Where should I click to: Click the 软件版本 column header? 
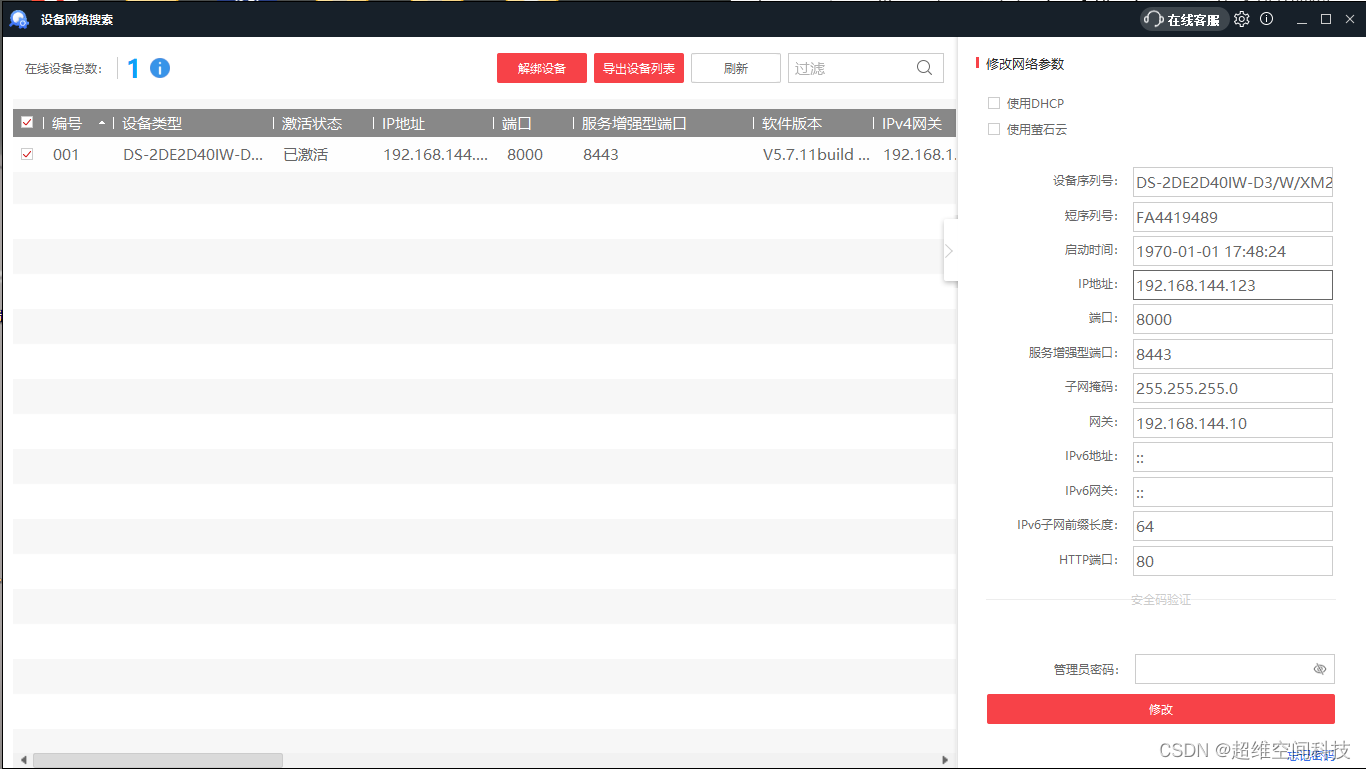(x=792, y=123)
